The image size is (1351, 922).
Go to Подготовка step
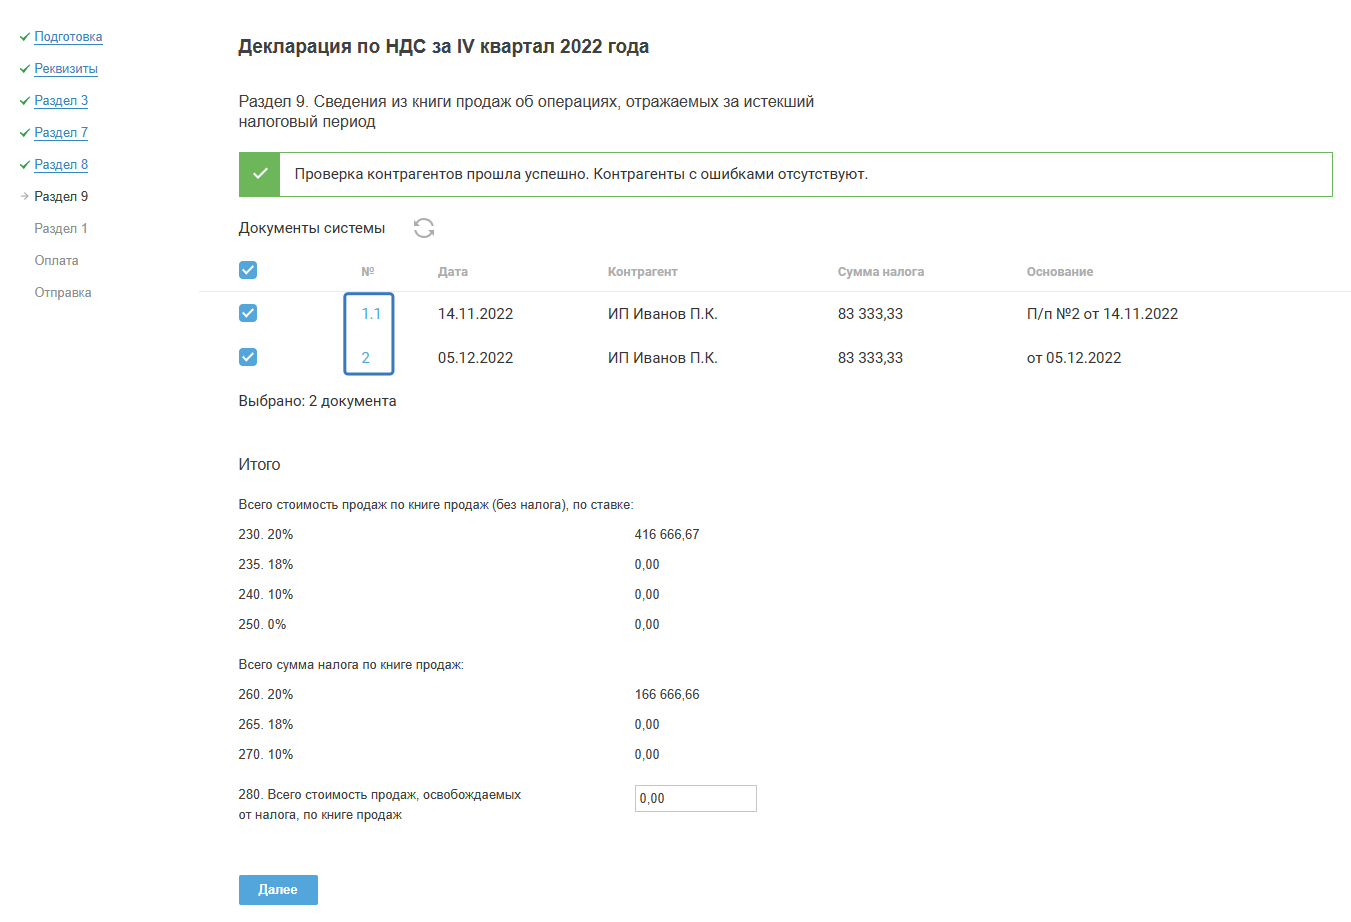click(x=68, y=37)
